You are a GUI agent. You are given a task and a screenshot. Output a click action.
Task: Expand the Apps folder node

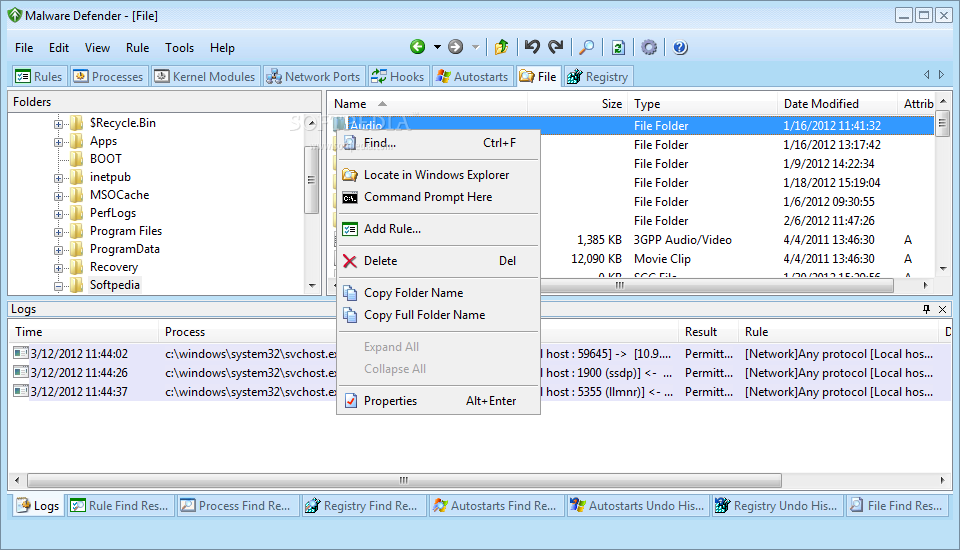(58, 142)
